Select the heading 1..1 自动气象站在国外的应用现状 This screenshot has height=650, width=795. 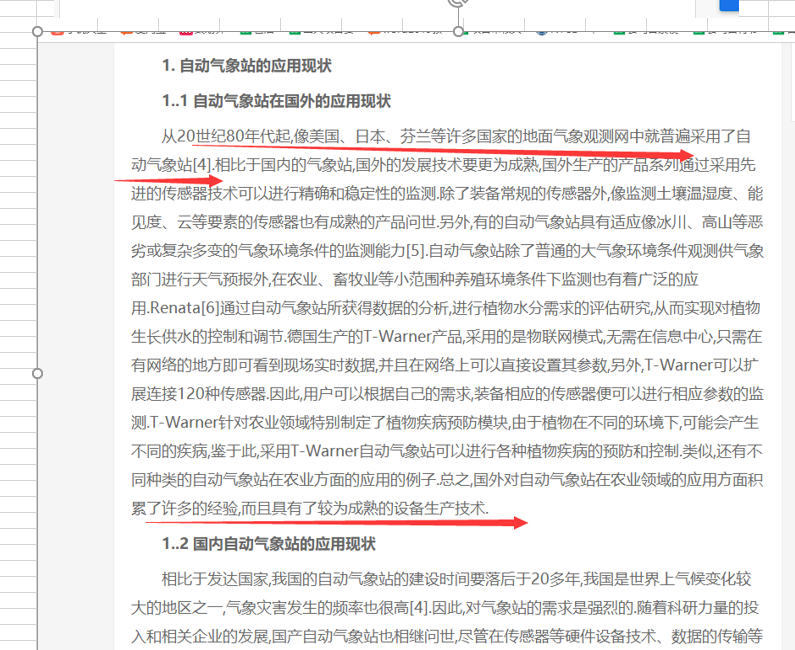[x=275, y=101]
